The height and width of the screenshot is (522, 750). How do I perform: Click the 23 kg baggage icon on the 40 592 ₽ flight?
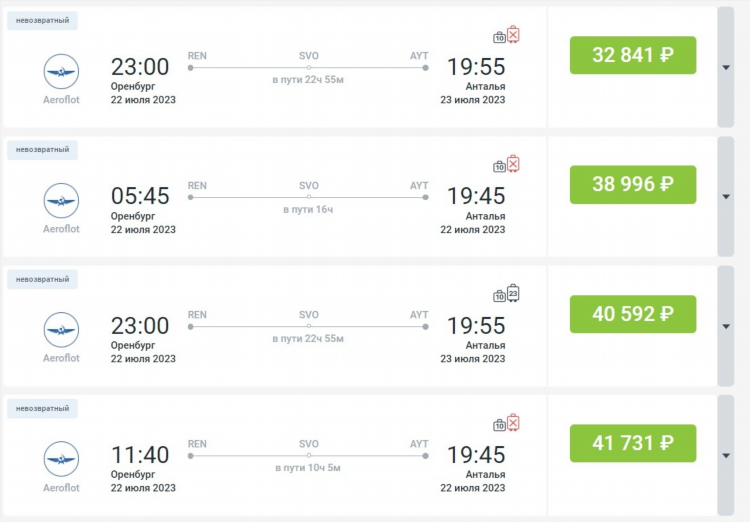coord(513,293)
